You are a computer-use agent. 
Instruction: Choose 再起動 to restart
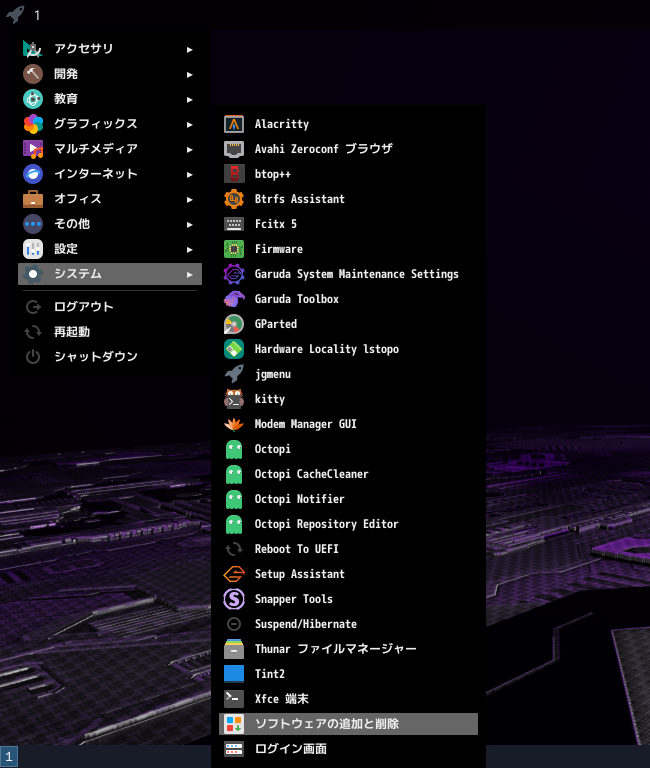110,332
